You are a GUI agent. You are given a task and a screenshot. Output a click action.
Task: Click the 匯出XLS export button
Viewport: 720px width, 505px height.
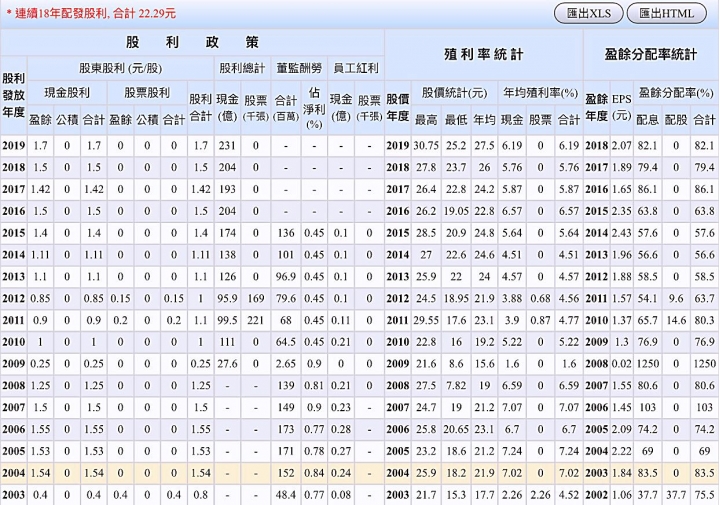click(588, 13)
